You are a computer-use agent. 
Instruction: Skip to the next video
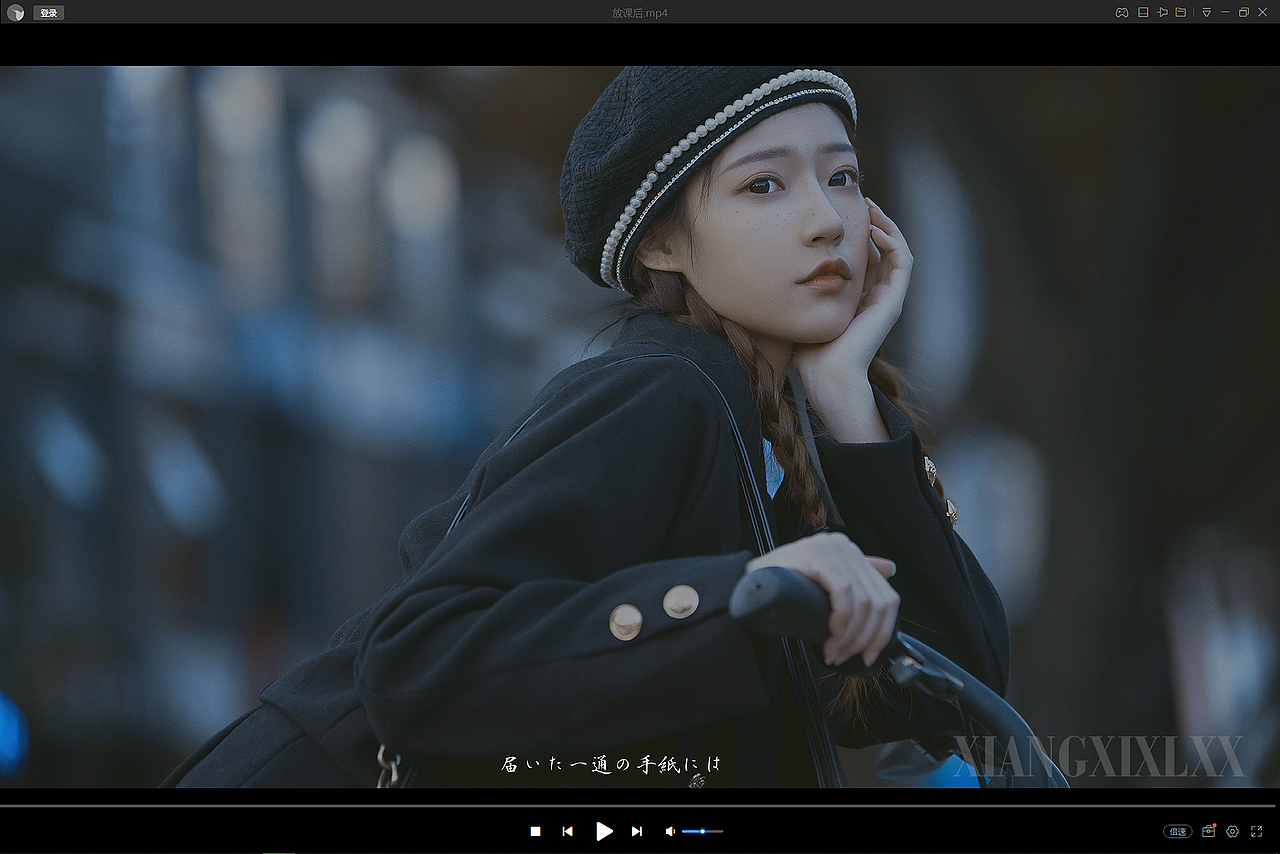[637, 831]
